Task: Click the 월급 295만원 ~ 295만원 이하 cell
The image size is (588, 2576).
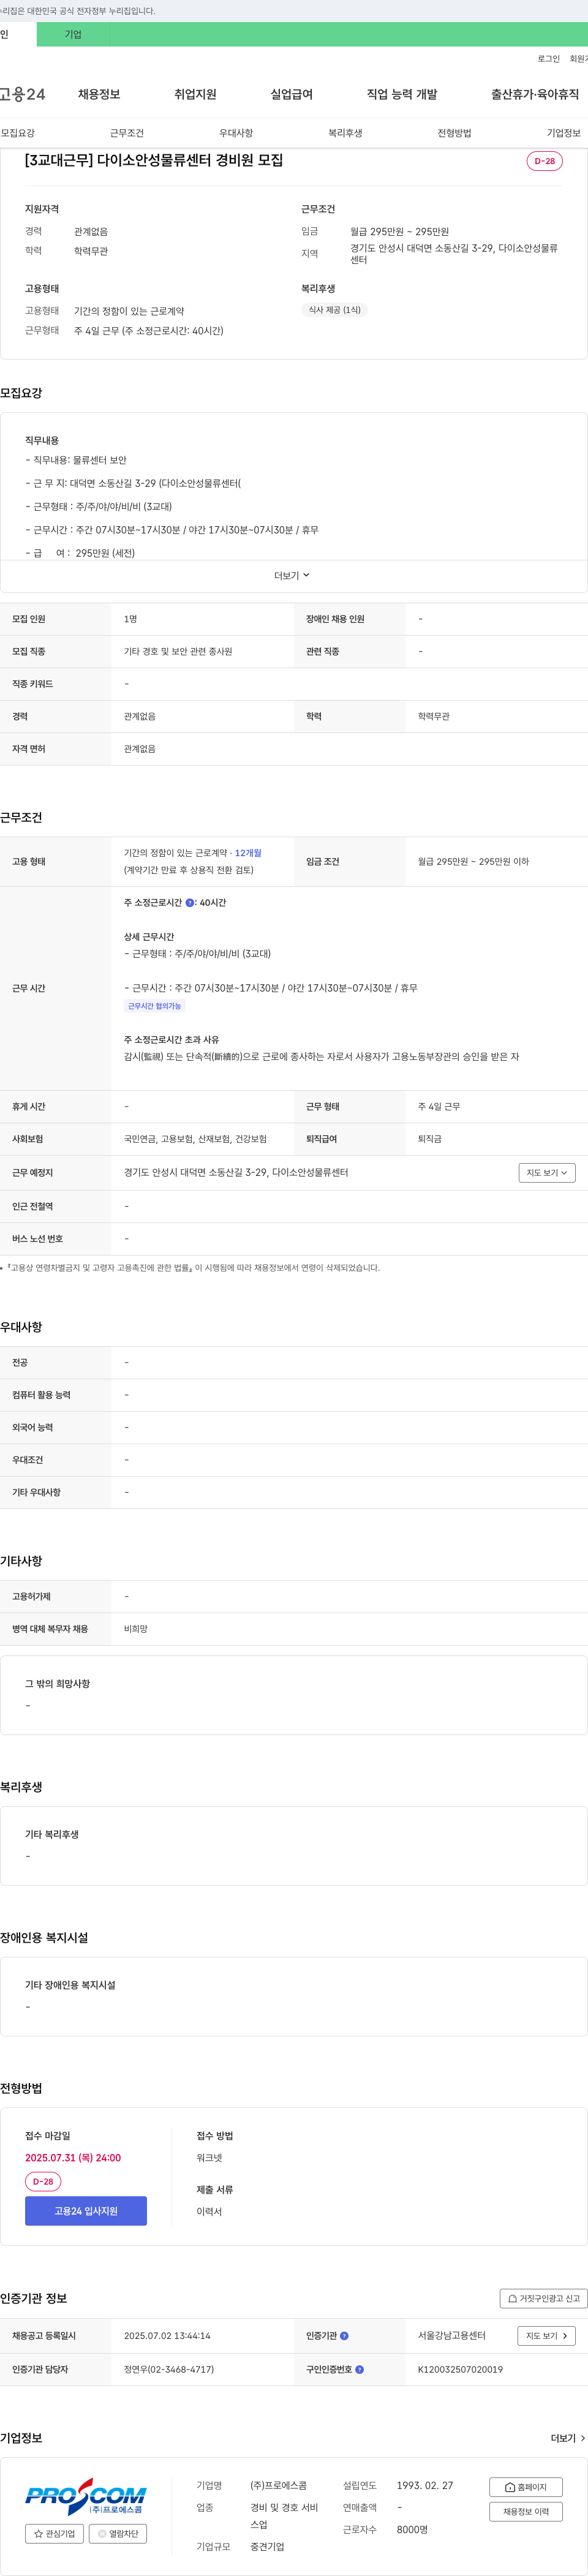Action: [x=473, y=861]
